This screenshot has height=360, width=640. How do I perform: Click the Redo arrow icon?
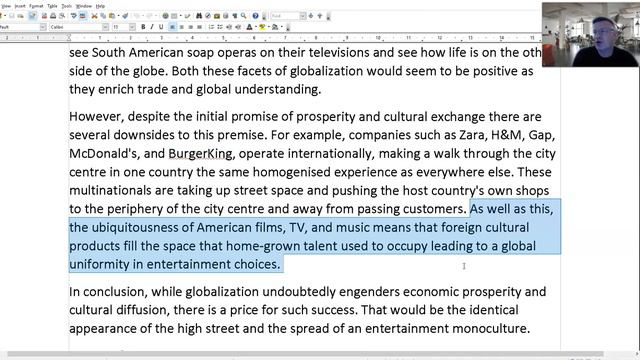click(x=149, y=16)
